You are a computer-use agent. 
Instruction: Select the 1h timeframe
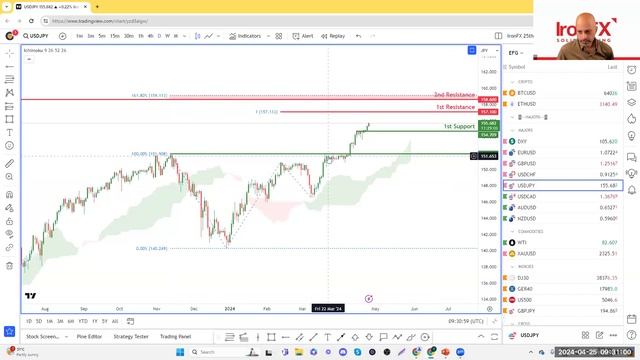tap(141, 36)
